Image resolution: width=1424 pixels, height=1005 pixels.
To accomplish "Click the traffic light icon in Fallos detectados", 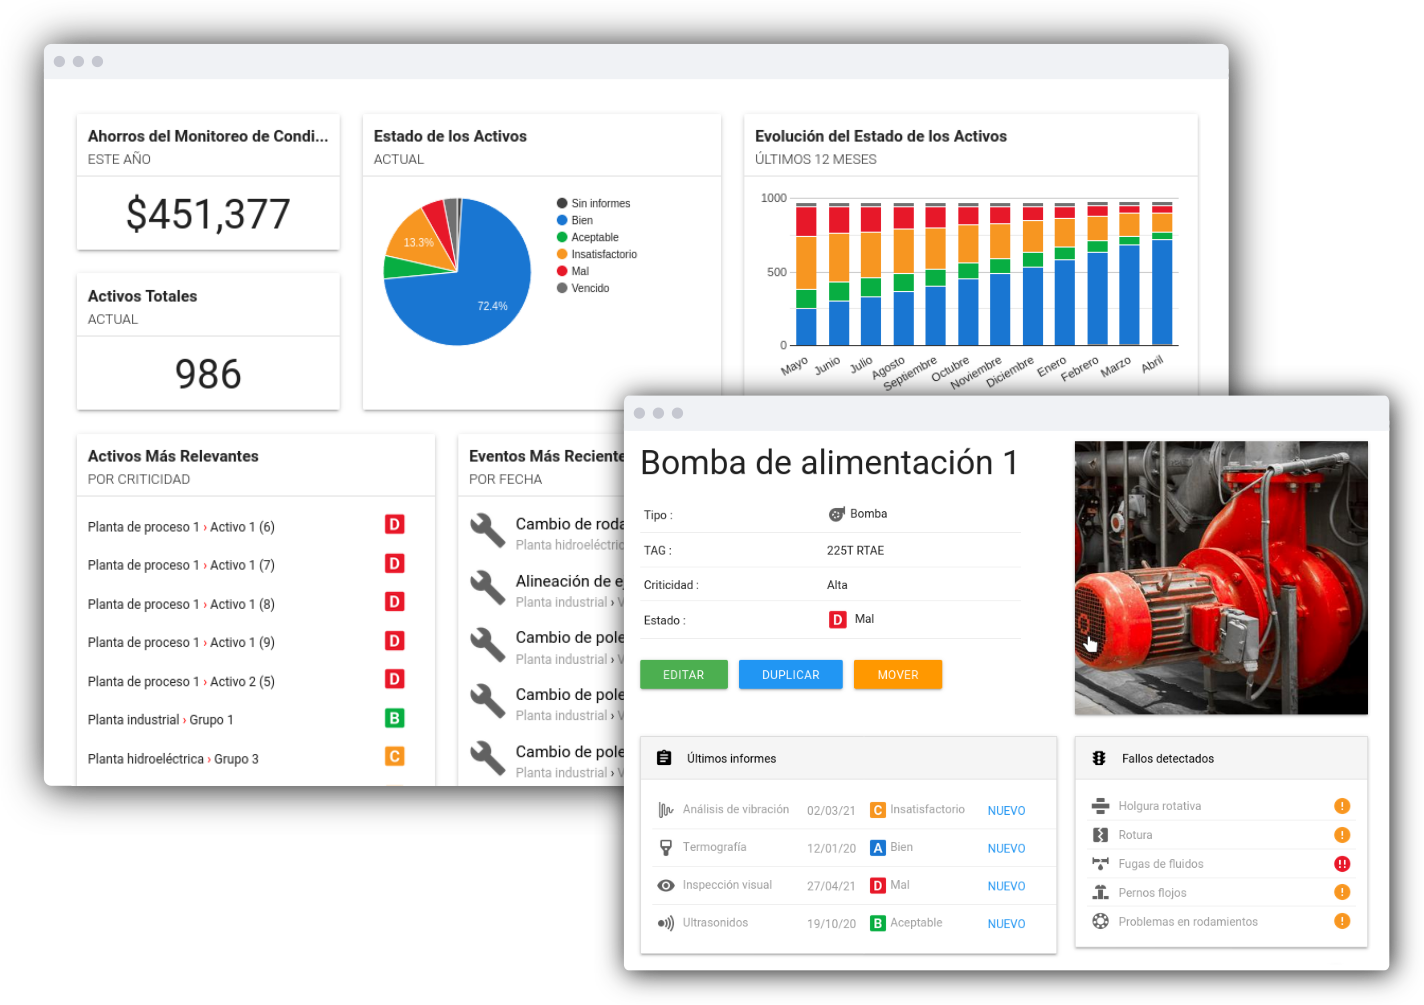I will point(1099,758).
